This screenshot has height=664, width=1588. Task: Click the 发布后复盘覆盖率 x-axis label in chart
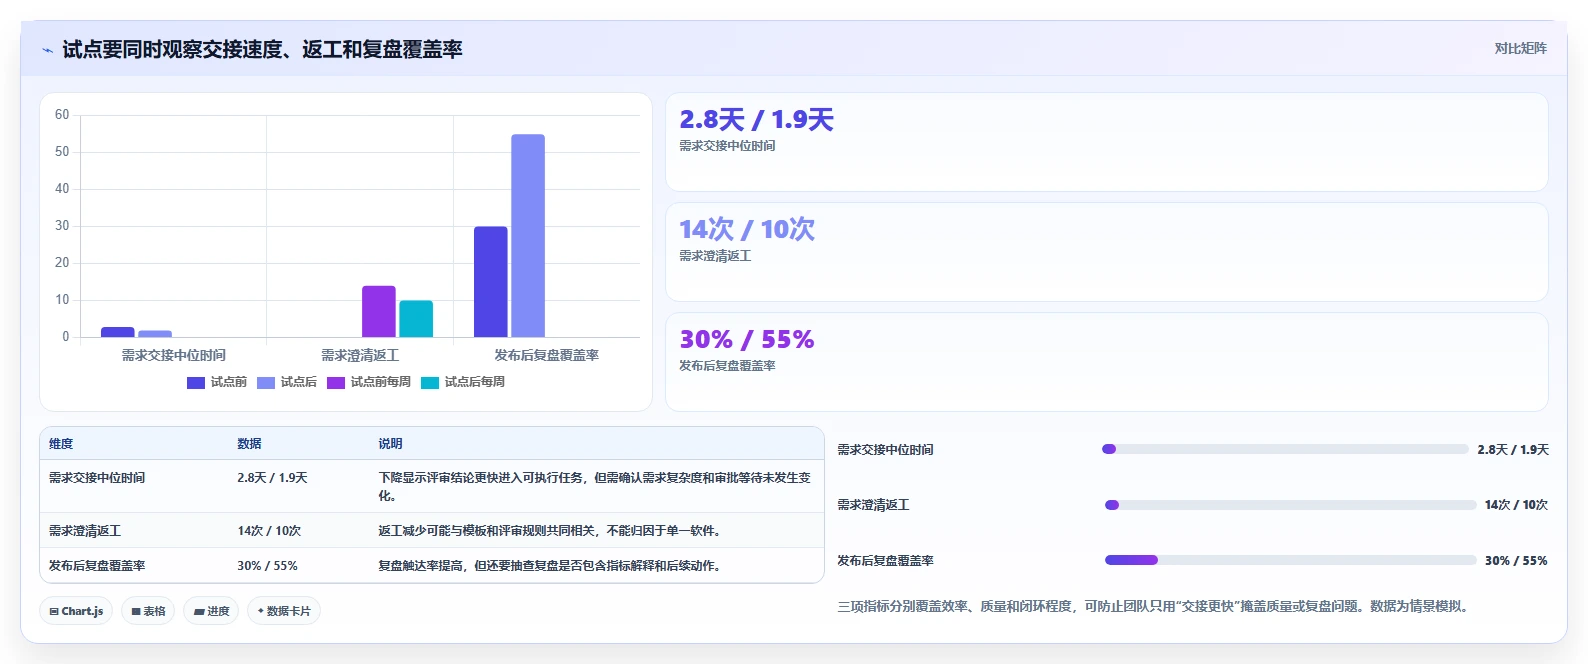tap(546, 356)
